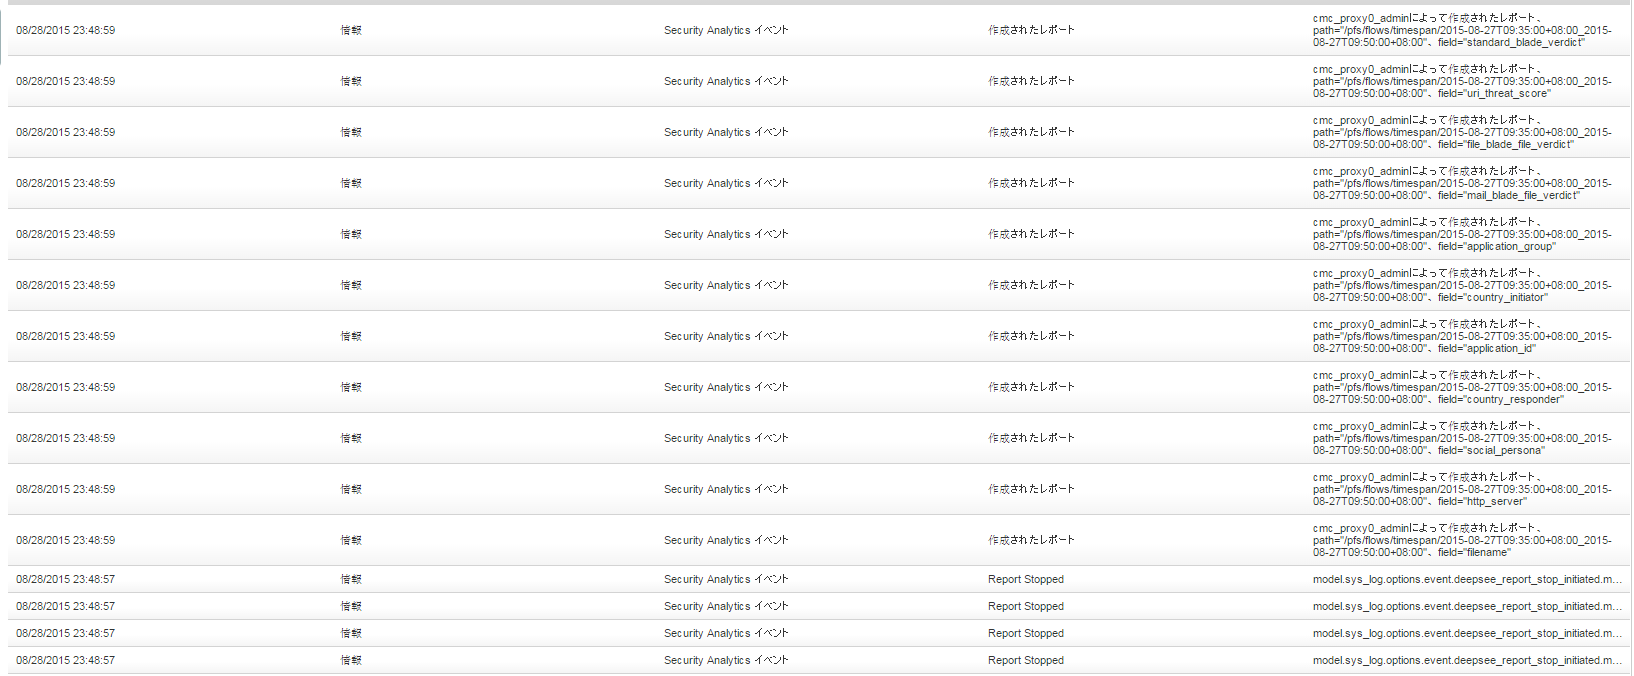Click 'Security Analytics イベント' in the standard_blade_verdict row
Screen dimensions: 1634x676
pos(726,30)
